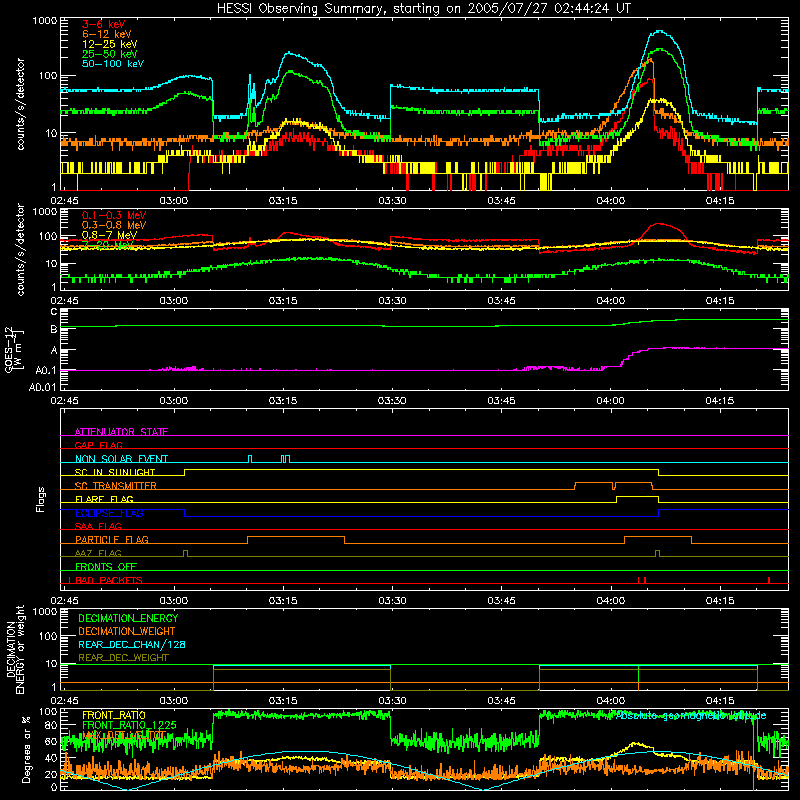
Task: Click the DECIMATION_ENERGY legend label
Action: coord(128,618)
